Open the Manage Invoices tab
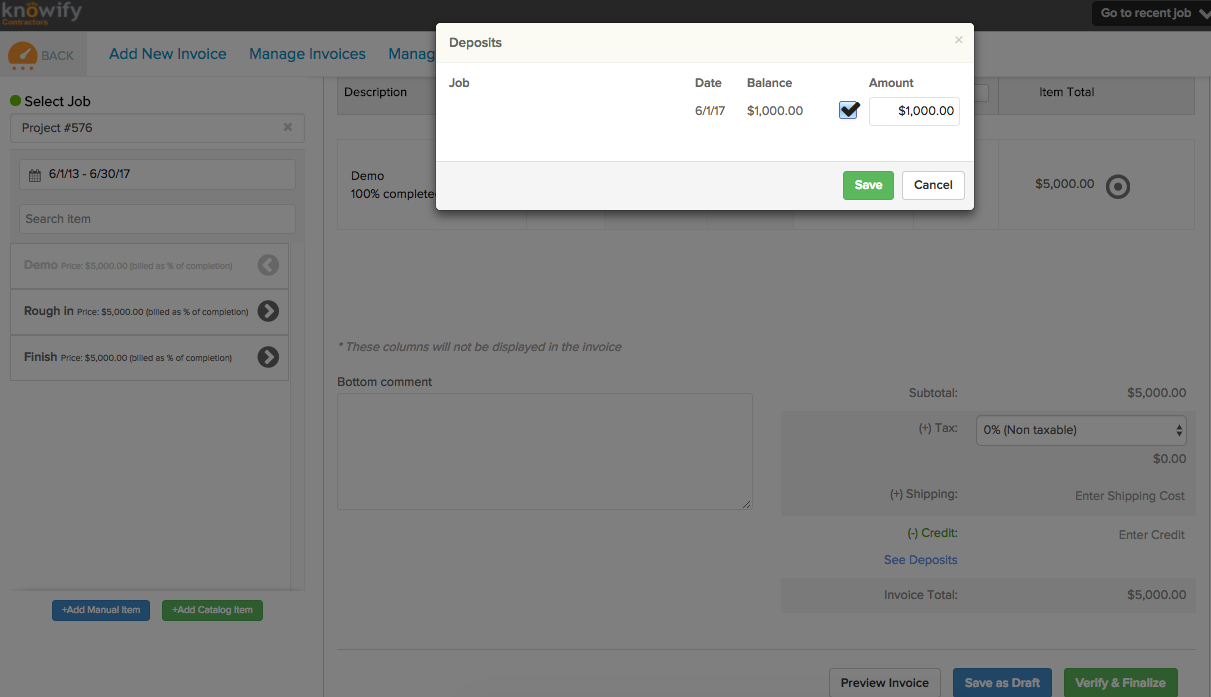 click(307, 54)
